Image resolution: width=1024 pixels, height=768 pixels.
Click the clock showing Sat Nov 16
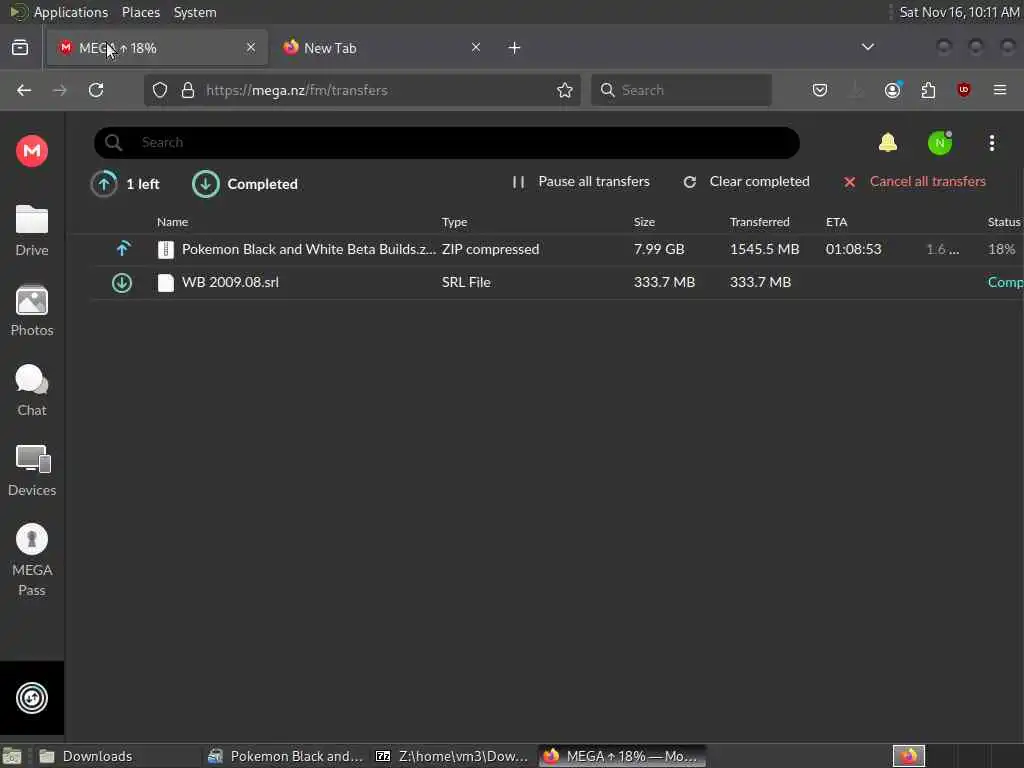tap(959, 12)
